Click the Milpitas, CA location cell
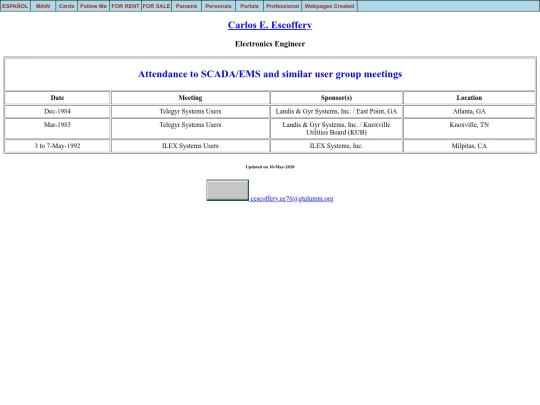Viewport: 540px width, 405px height. (x=469, y=146)
